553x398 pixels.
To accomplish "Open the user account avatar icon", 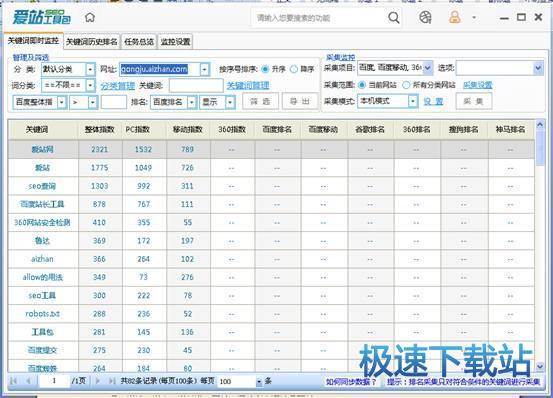I will pyautogui.click(x=455, y=17).
